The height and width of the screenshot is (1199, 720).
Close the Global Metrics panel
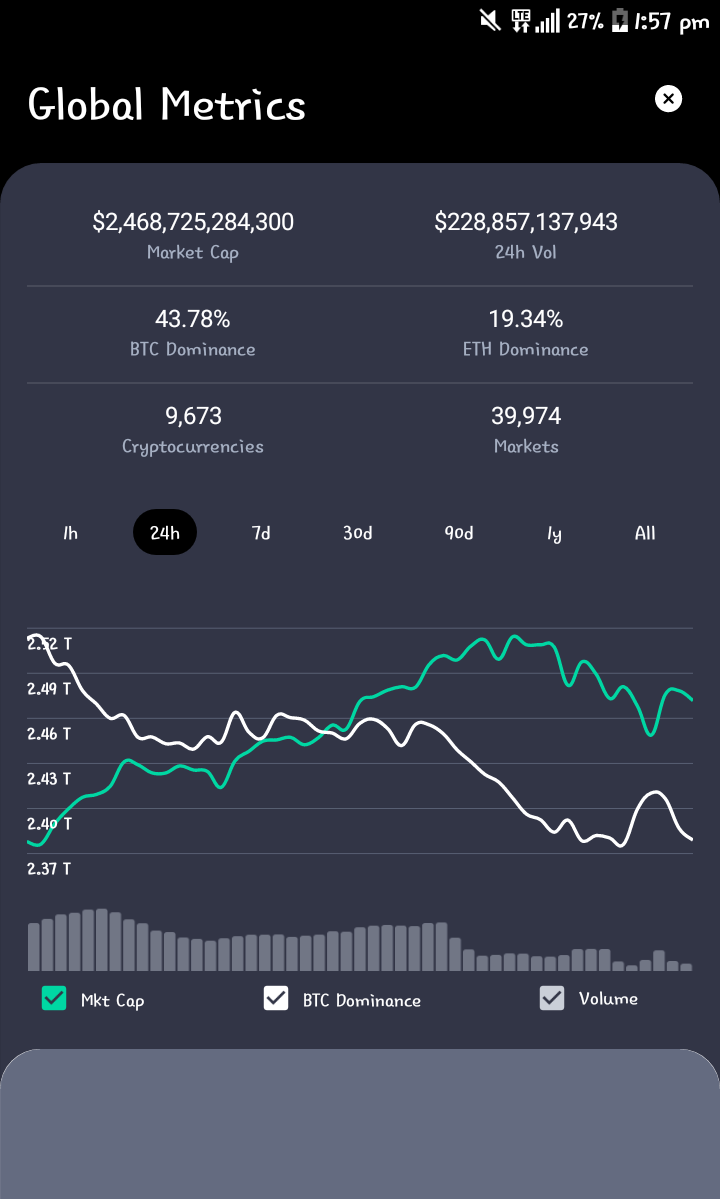click(668, 99)
